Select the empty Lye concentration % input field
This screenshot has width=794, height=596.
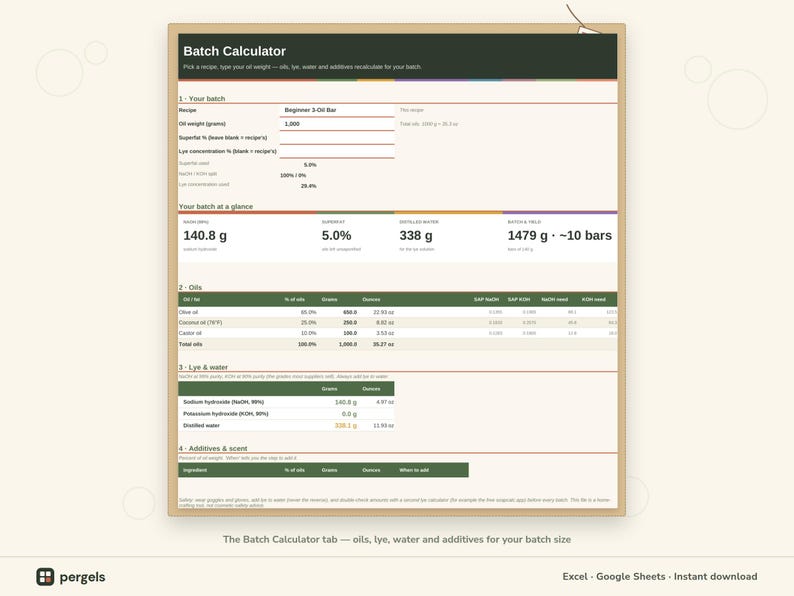coord(337,151)
